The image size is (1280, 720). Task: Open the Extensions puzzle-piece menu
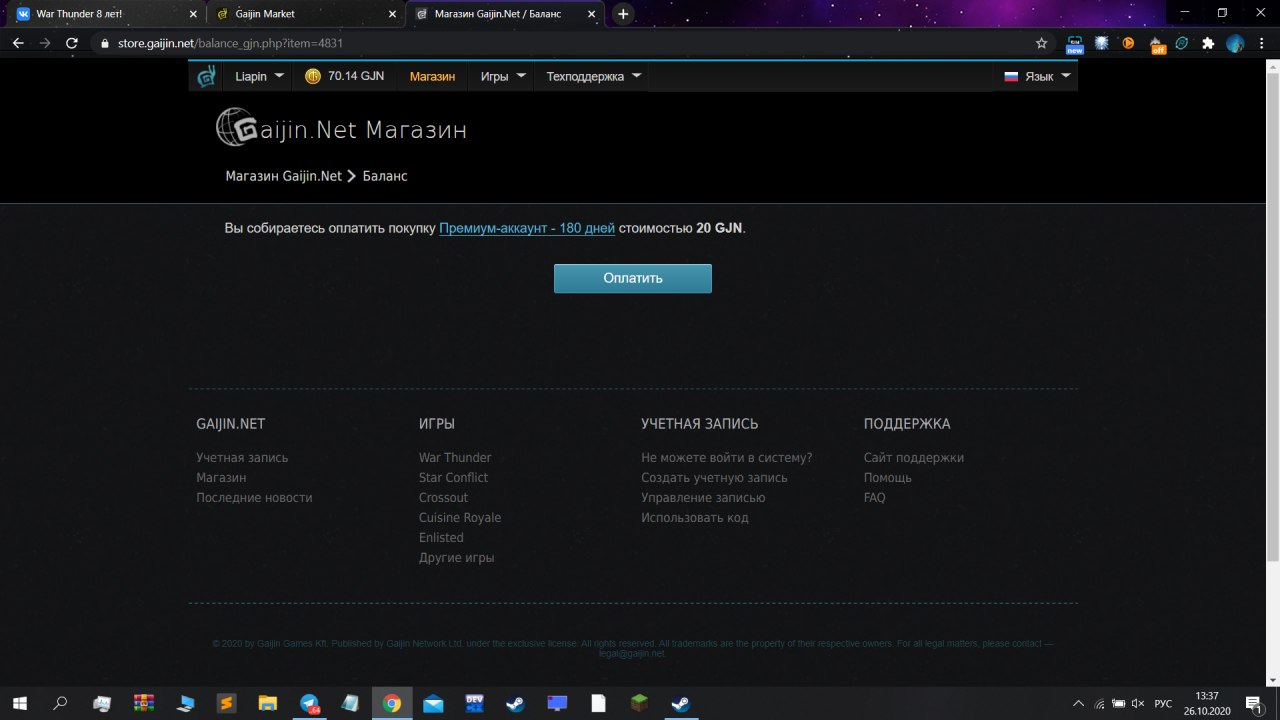(1208, 43)
